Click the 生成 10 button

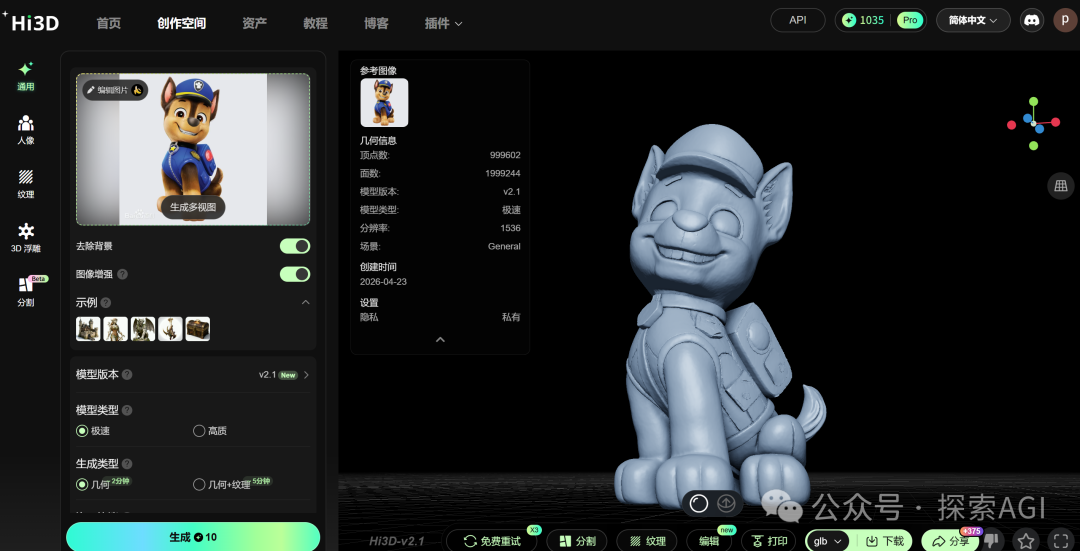click(193, 537)
